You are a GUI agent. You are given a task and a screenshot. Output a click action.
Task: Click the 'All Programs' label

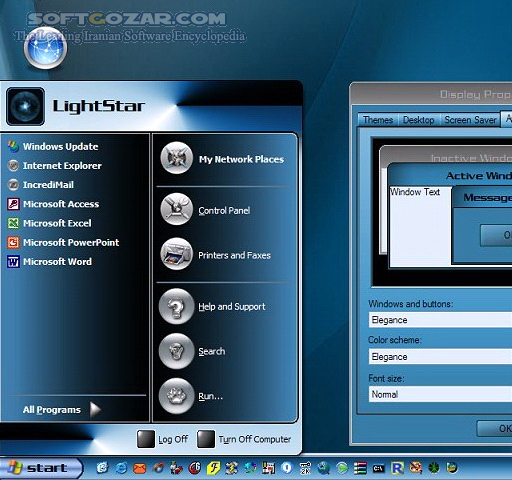tap(52, 409)
